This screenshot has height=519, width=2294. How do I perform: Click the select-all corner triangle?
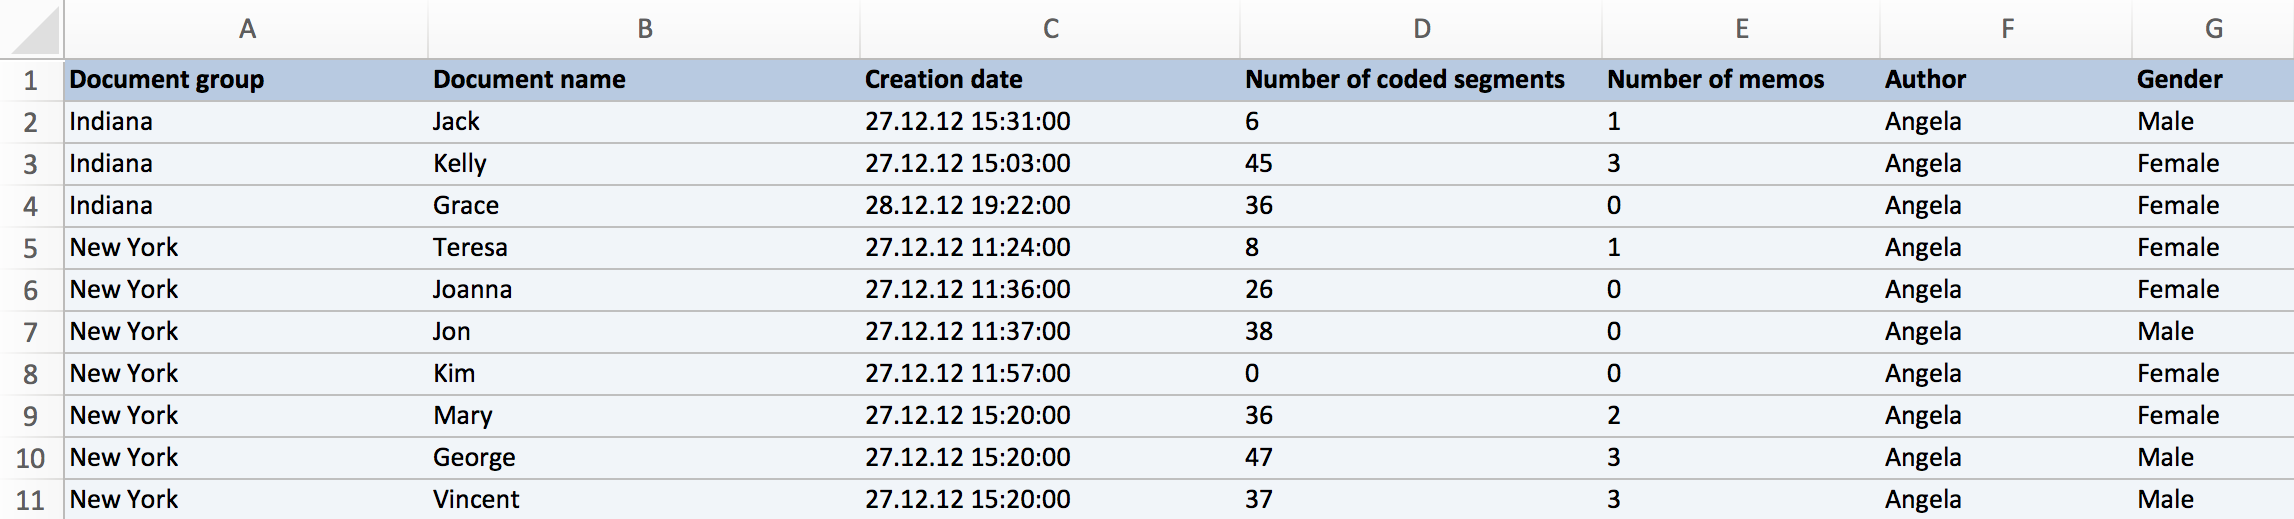(35, 30)
